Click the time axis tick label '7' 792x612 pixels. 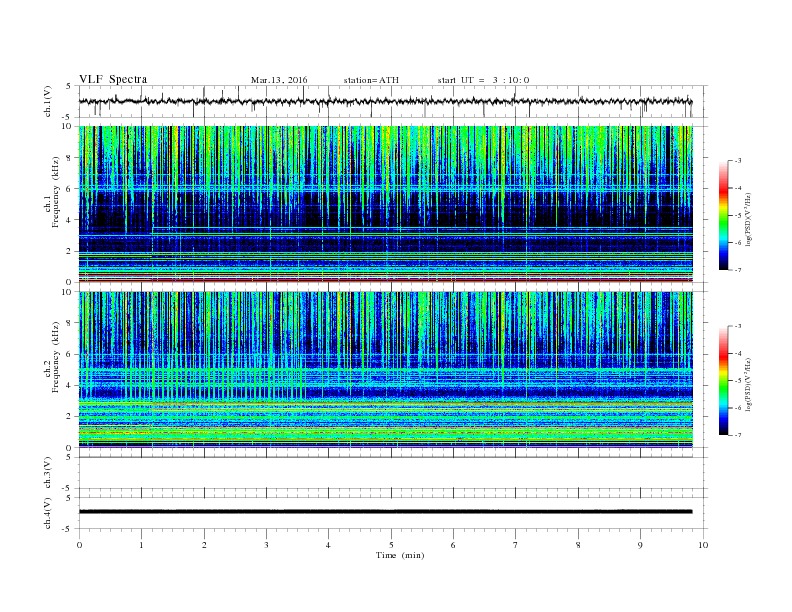[x=516, y=545]
